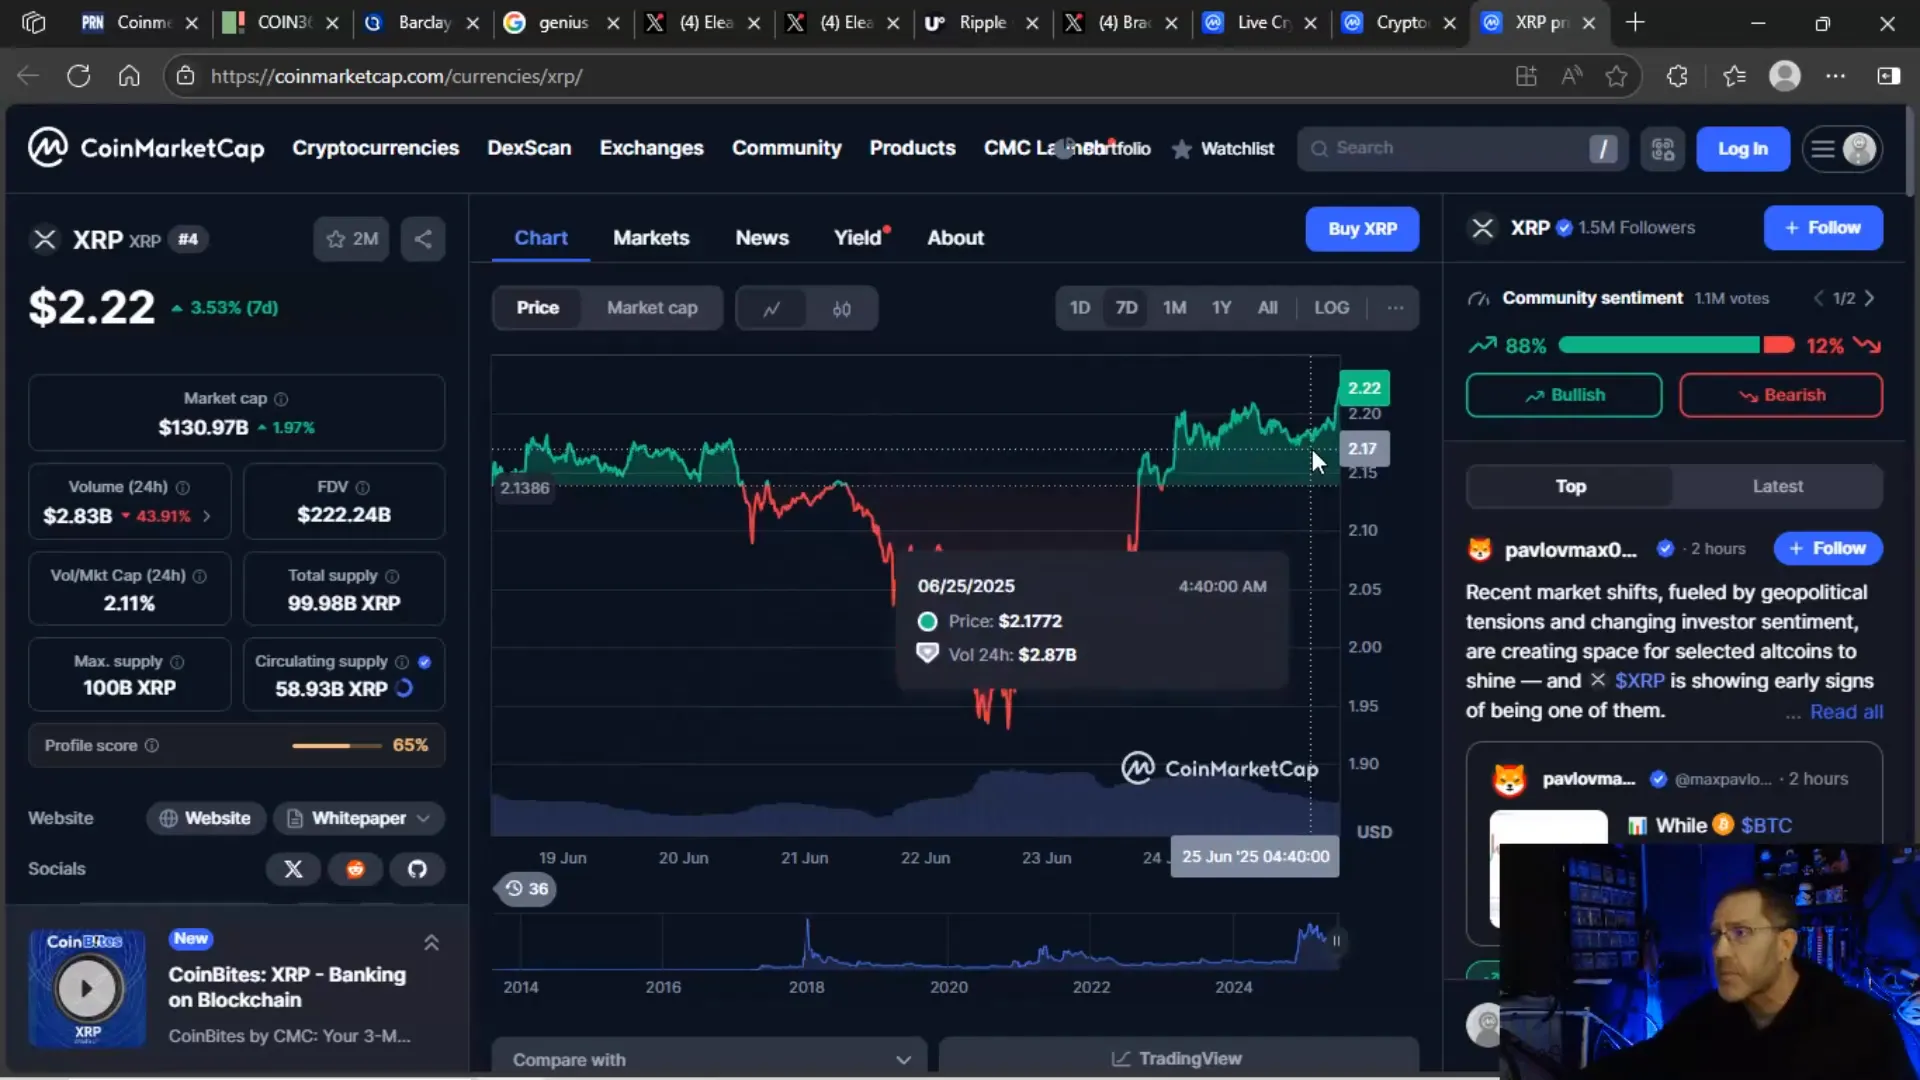1920x1080 pixels.
Task: Open the XRP Website link
Action: coord(205,819)
